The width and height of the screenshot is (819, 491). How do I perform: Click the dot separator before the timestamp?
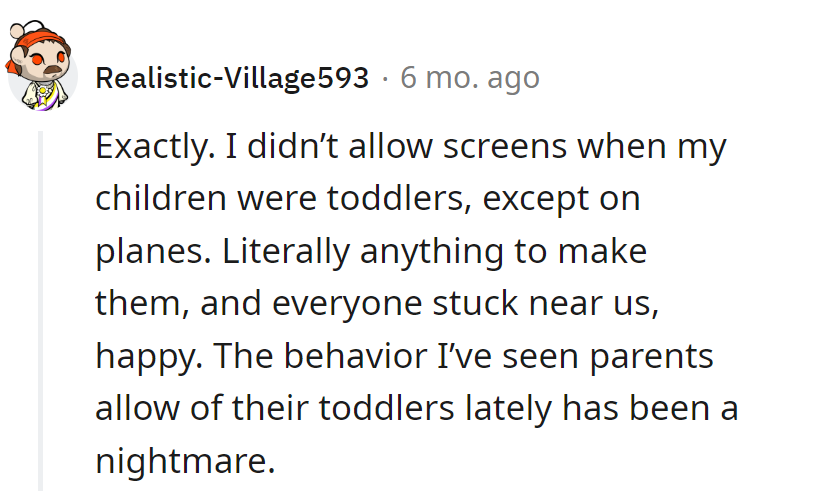pos(385,78)
